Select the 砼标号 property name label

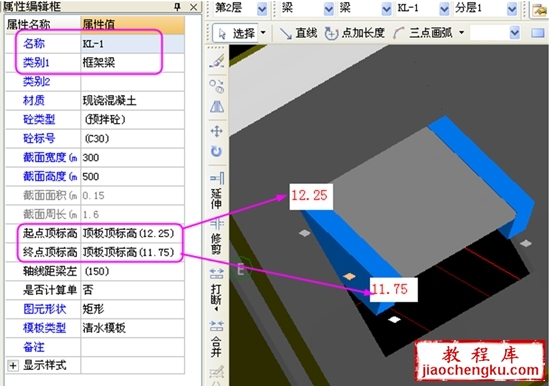click(39, 138)
